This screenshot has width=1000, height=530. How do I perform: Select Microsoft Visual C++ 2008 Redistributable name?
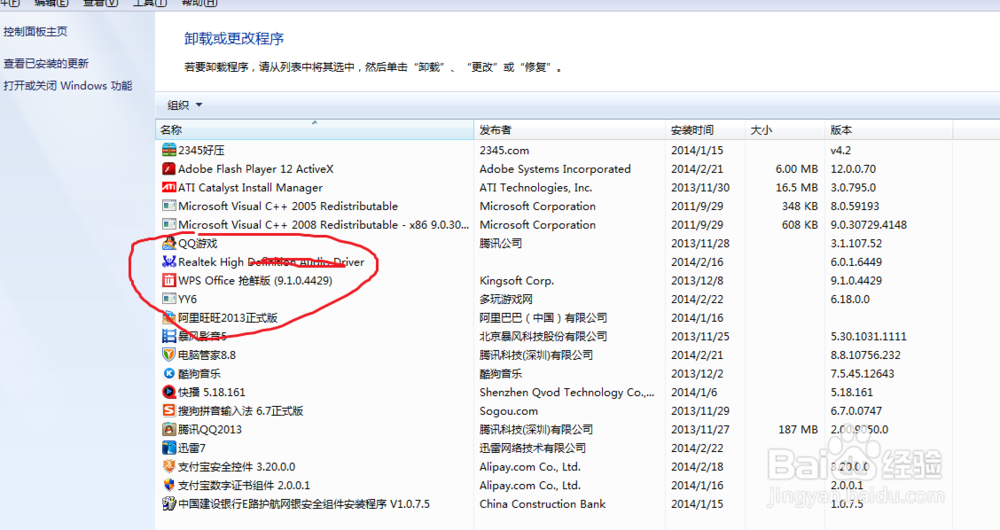click(x=323, y=224)
